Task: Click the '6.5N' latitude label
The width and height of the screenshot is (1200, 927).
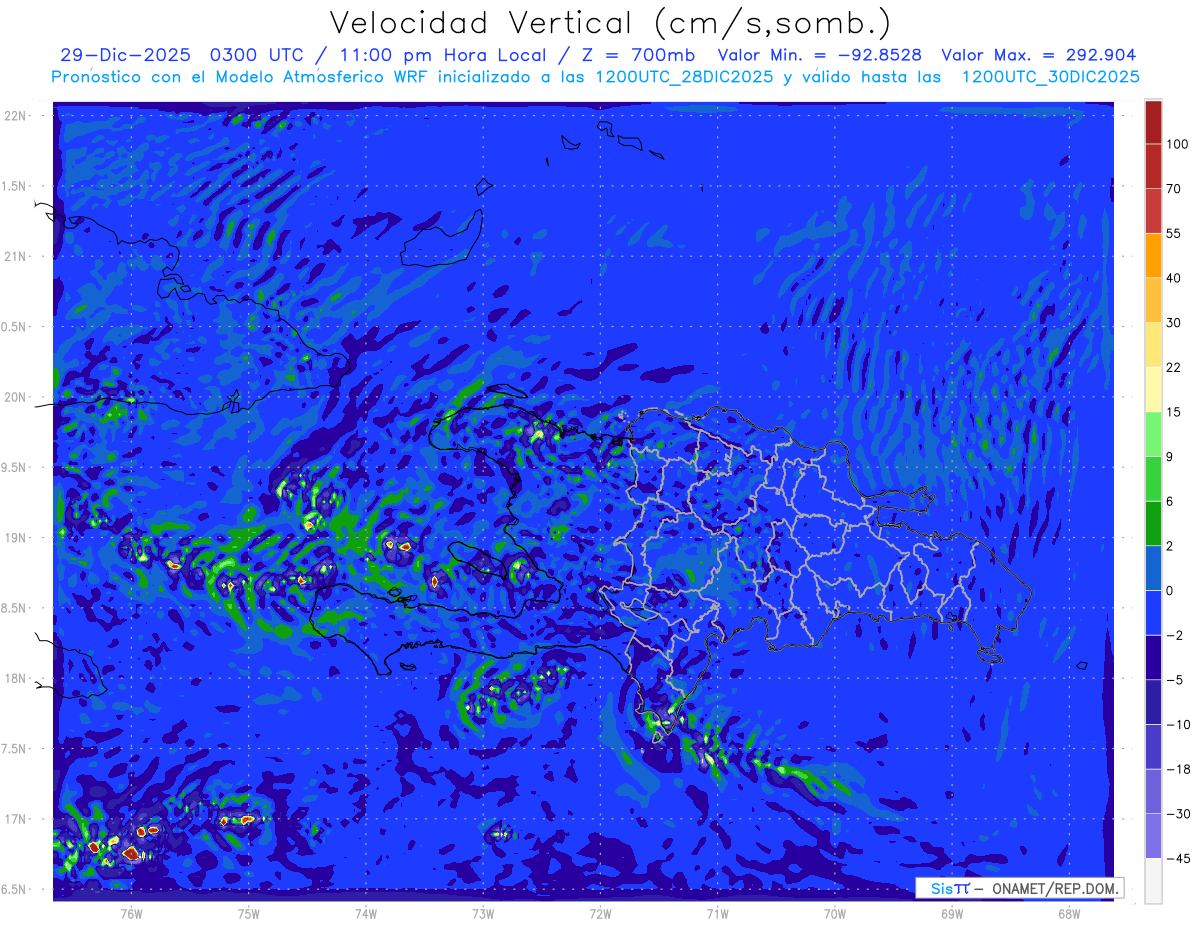Action: (15, 889)
